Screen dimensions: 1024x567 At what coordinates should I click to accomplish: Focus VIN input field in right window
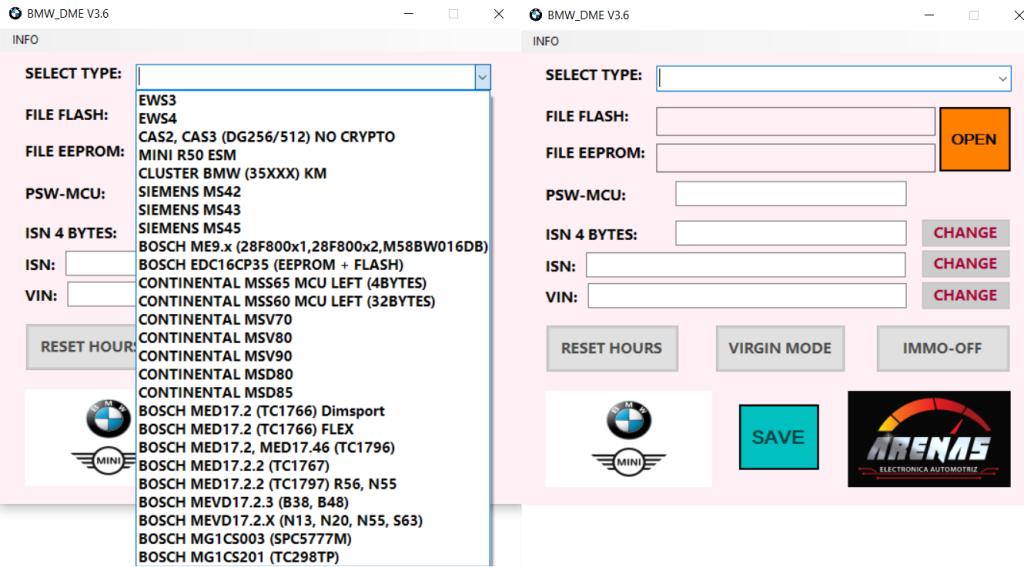coord(747,296)
